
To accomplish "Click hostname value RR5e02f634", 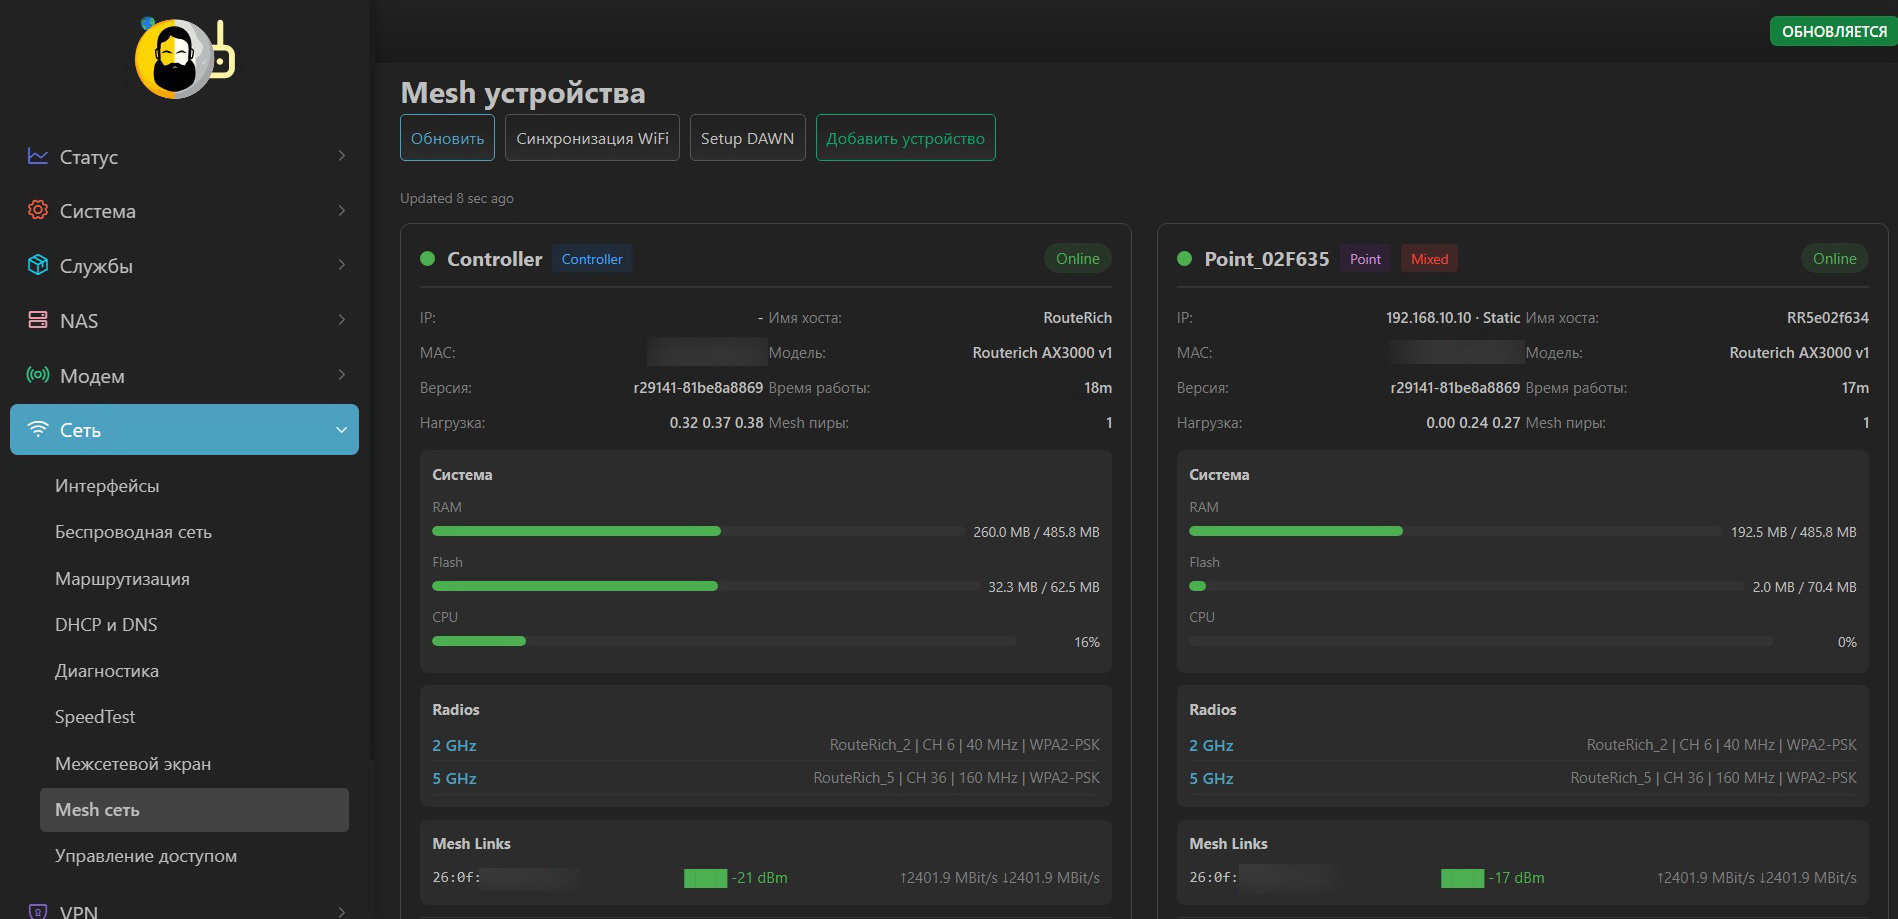I will tap(1828, 318).
